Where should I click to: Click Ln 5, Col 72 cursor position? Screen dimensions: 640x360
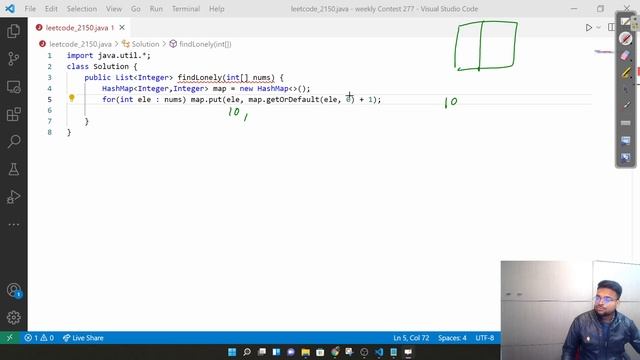click(x=411, y=338)
